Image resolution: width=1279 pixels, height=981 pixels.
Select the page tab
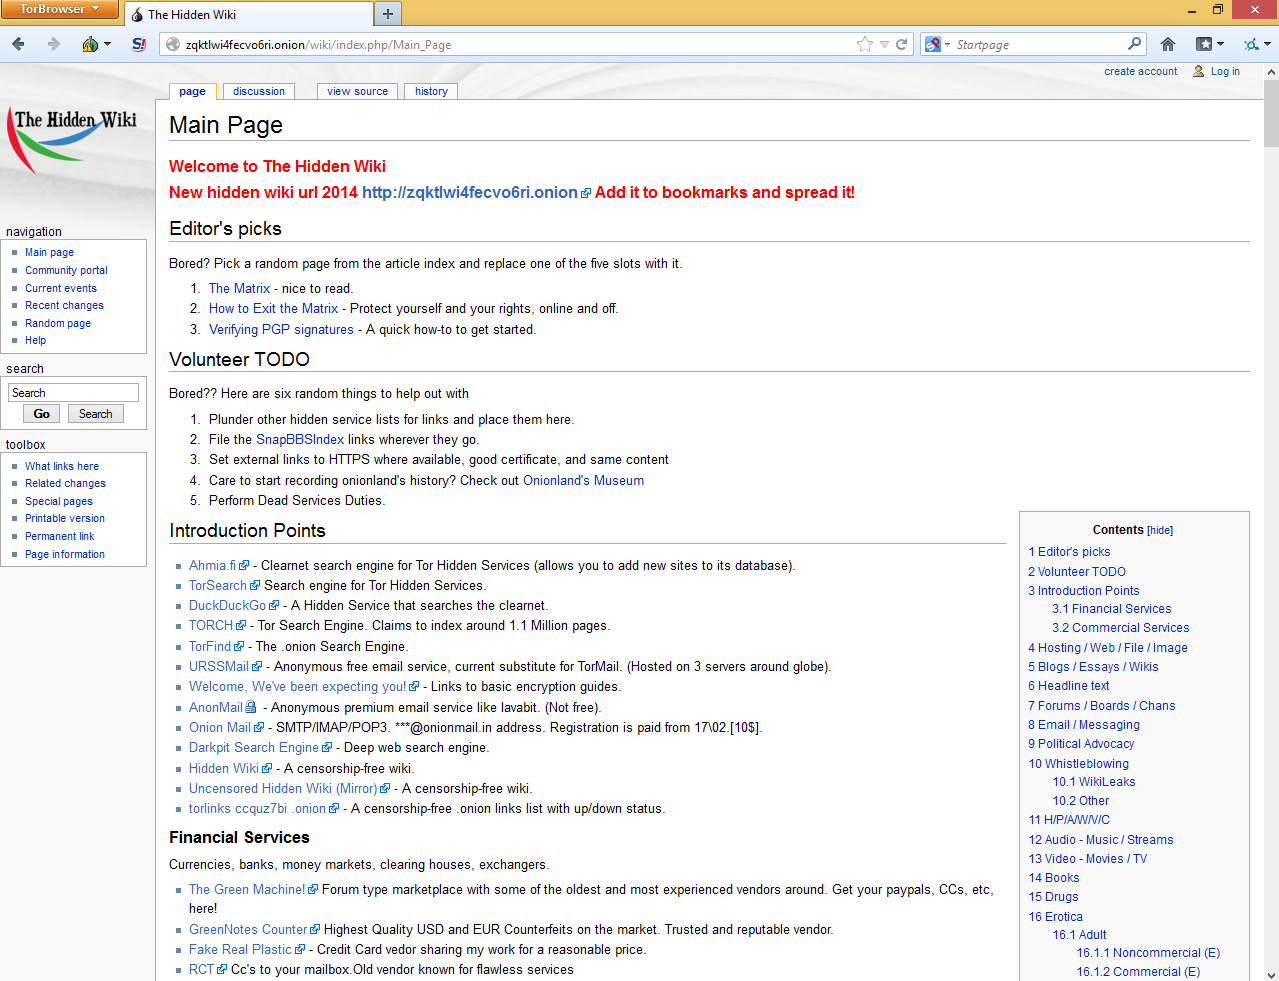(192, 91)
